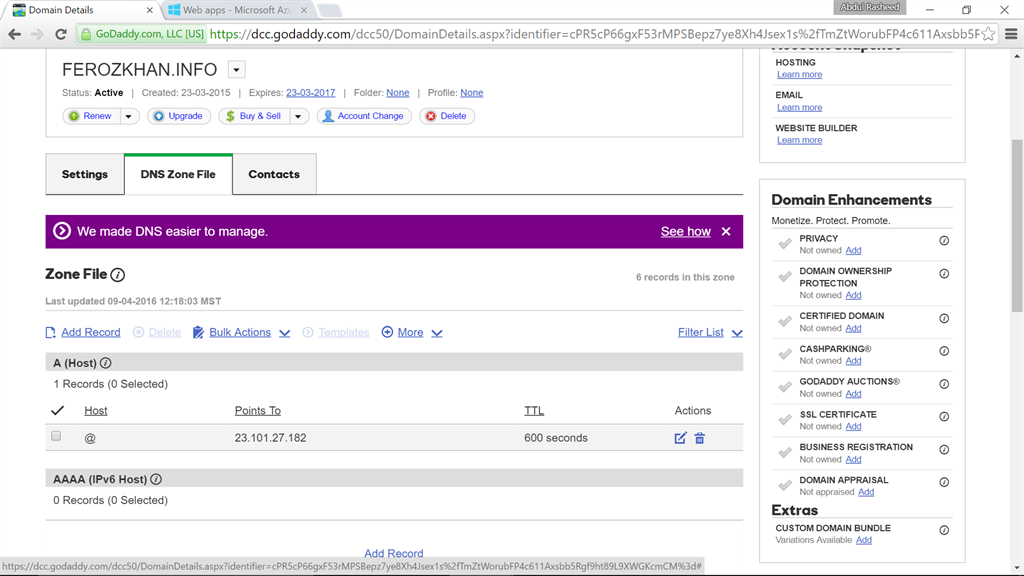Click the browser address bar URL

[594, 34]
